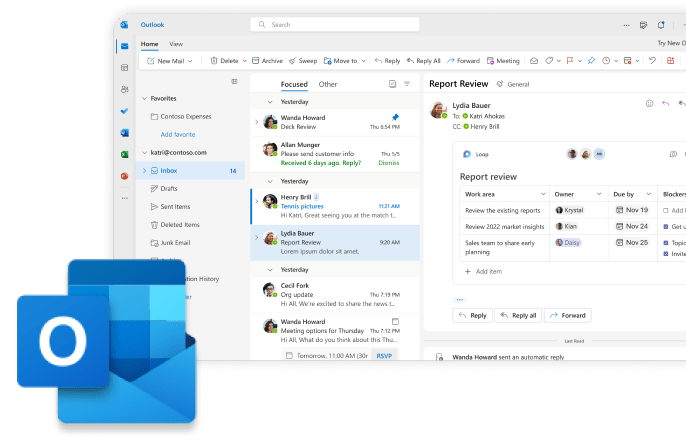The height and width of the screenshot is (443, 686).
Task: Click the purple reply arrow in message header
Action: (666, 104)
